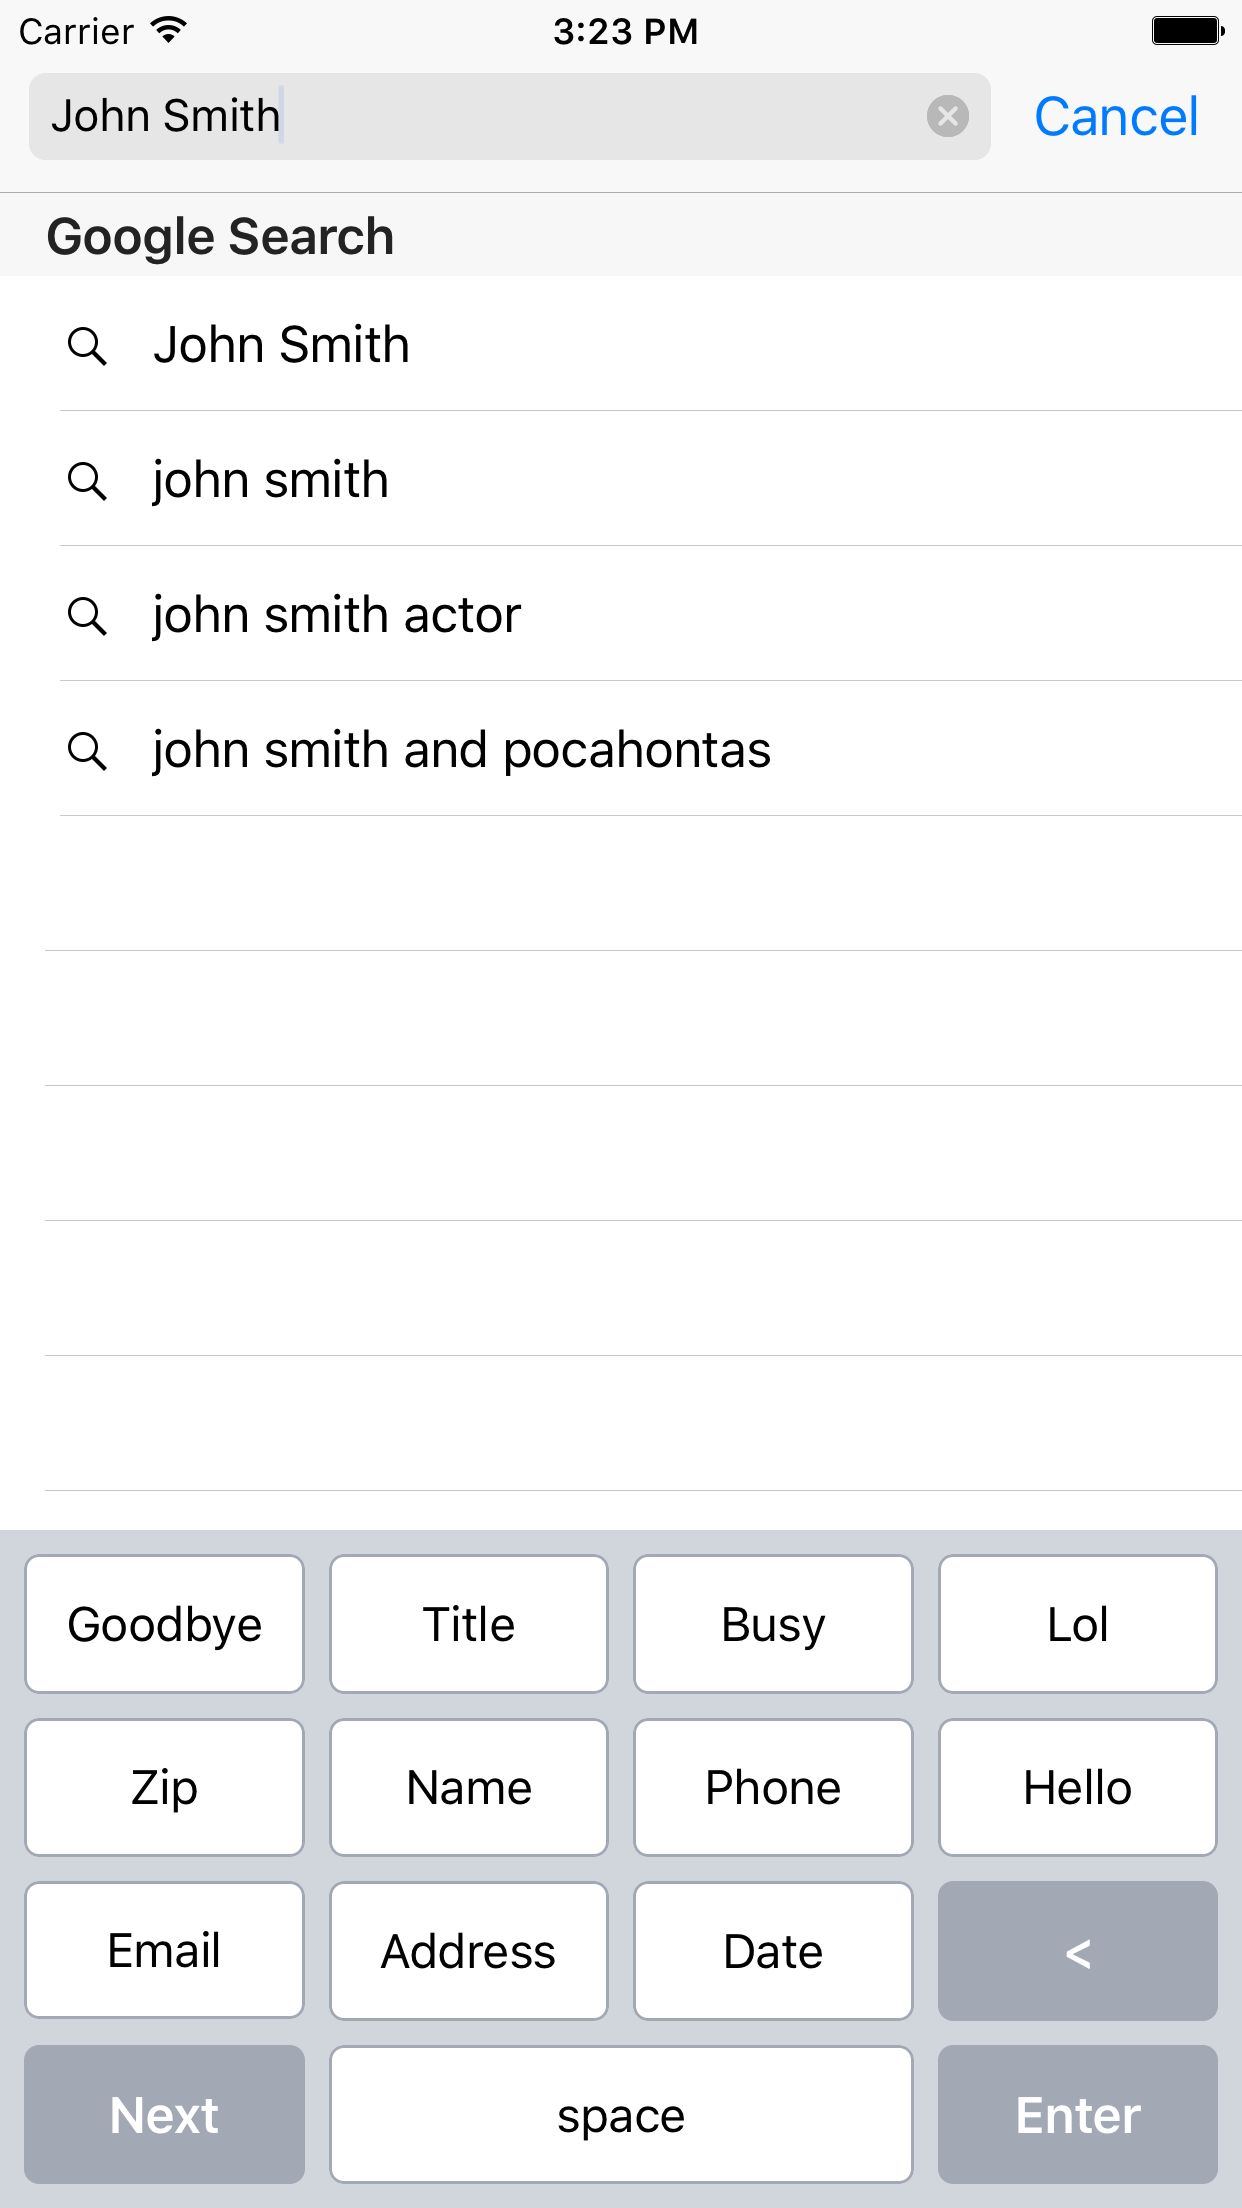Cancel the search

coord(1115,117)
